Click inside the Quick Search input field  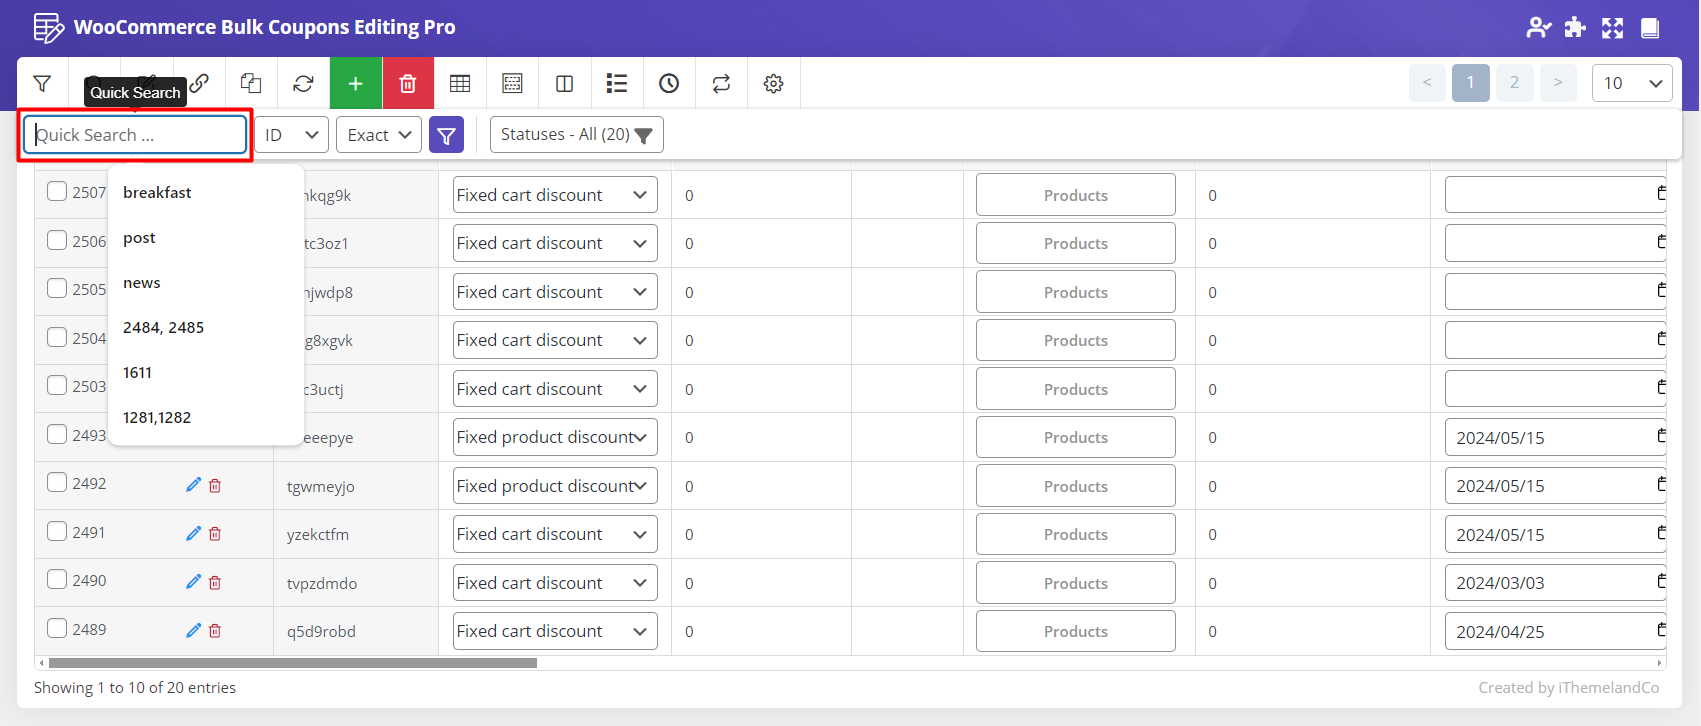point(135,135)
